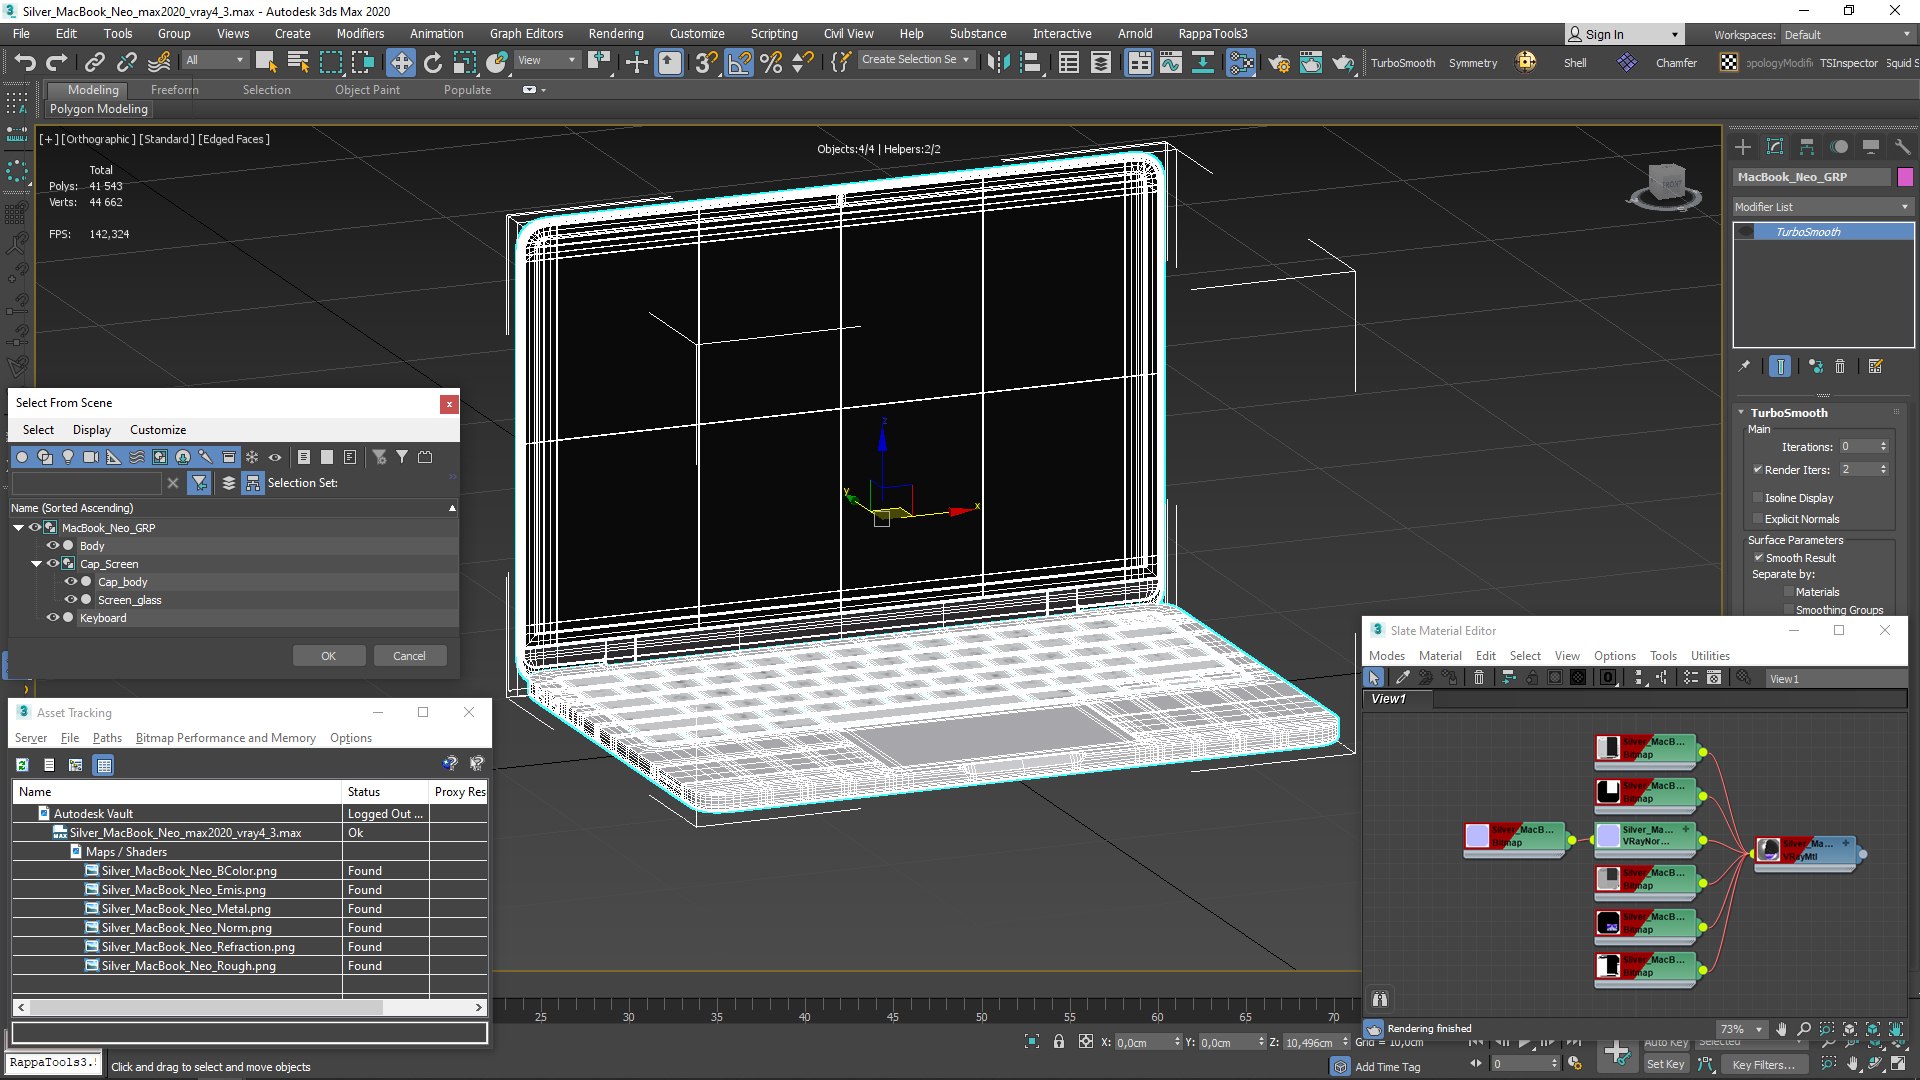Open the Paths menu in Asset Tracking
1920x1080 pixels.
click(x=107, y=738)
